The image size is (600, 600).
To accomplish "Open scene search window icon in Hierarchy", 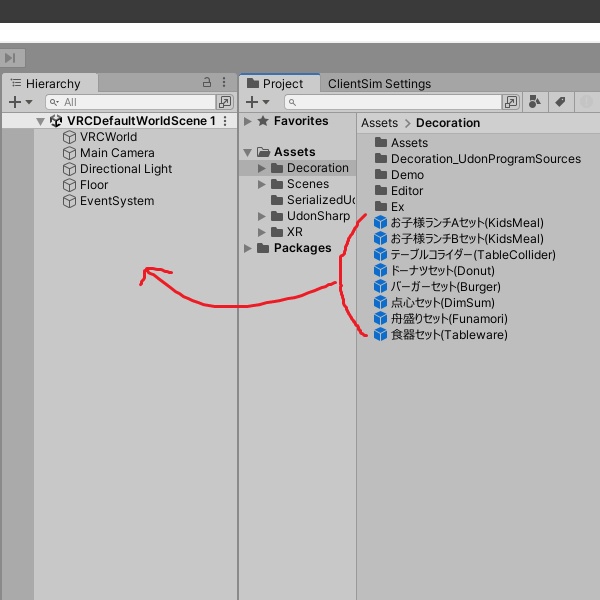I will [225, 102].
